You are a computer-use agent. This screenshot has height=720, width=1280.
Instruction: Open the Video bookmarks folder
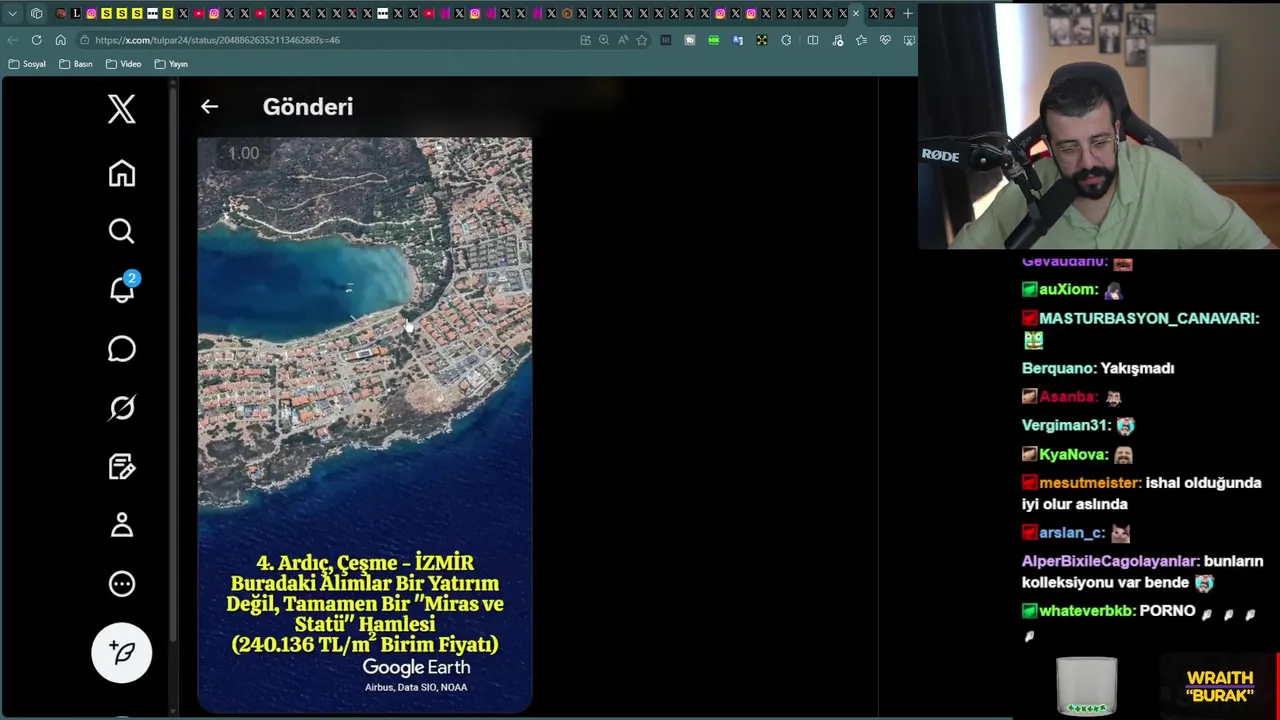click(124, 64)
